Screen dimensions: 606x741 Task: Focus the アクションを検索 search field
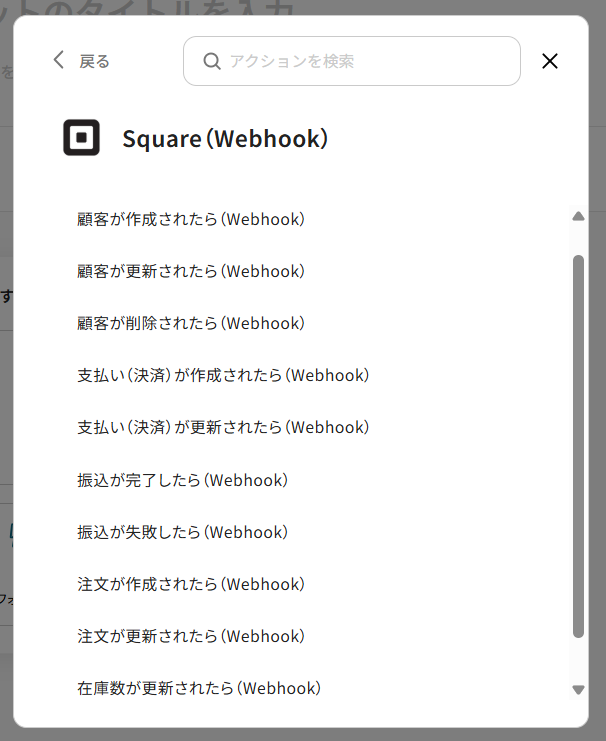pos(352,61)
